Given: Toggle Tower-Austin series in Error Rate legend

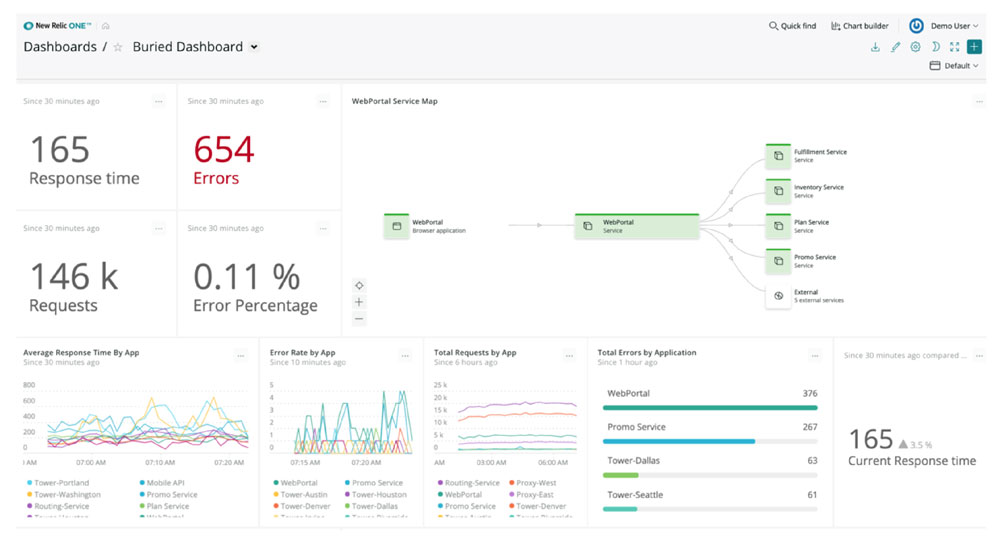Looking at the screenshot, I should point(300,494).
